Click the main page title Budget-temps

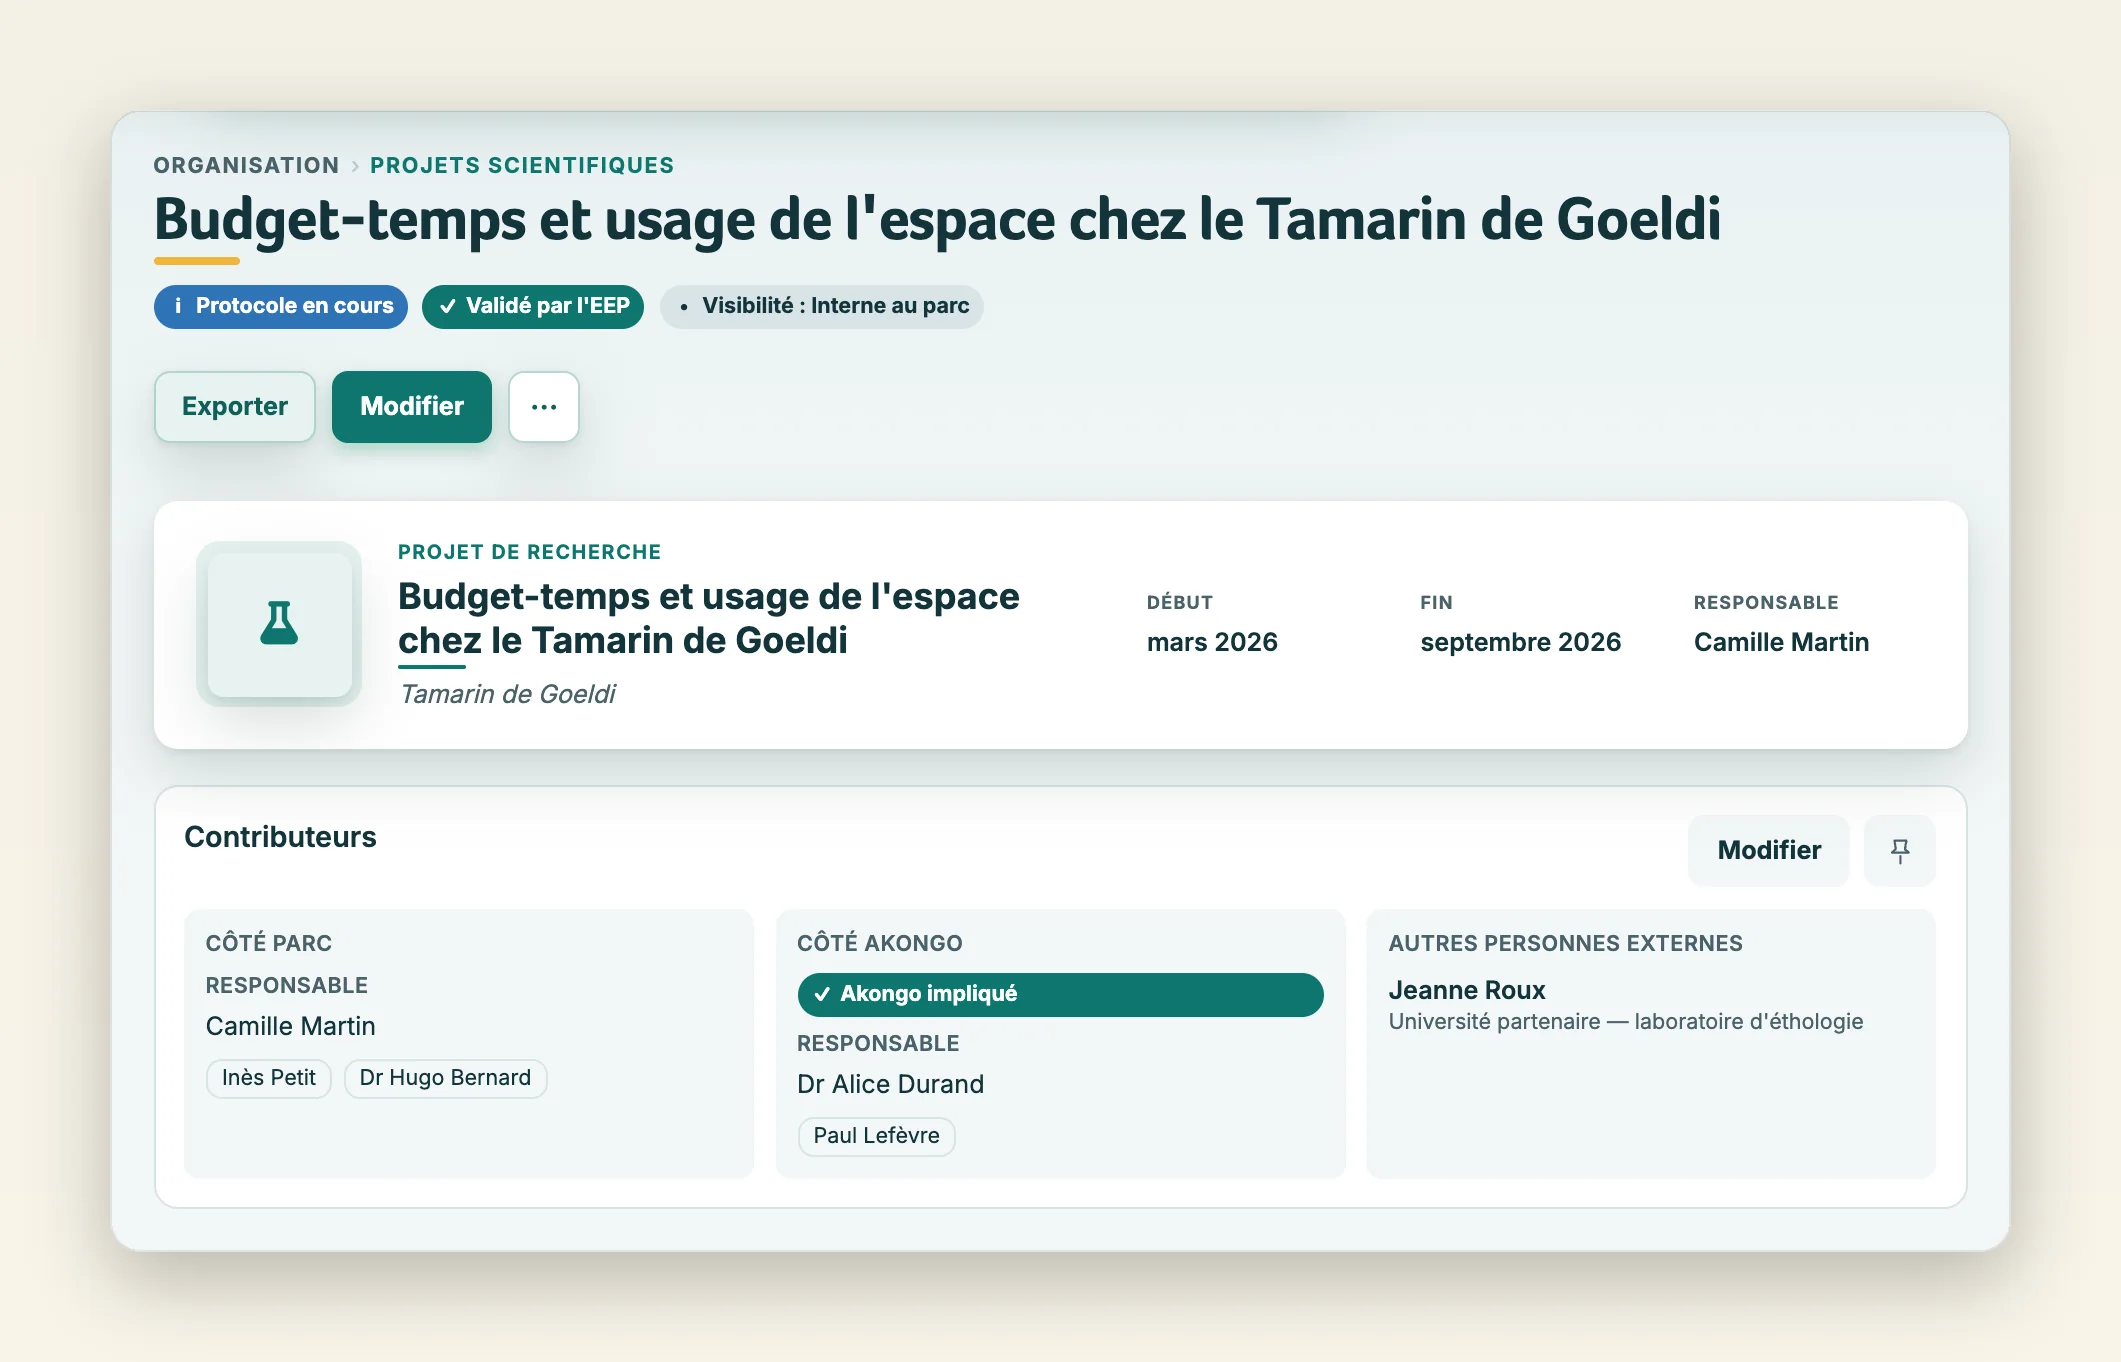click(x=937, y=220)
